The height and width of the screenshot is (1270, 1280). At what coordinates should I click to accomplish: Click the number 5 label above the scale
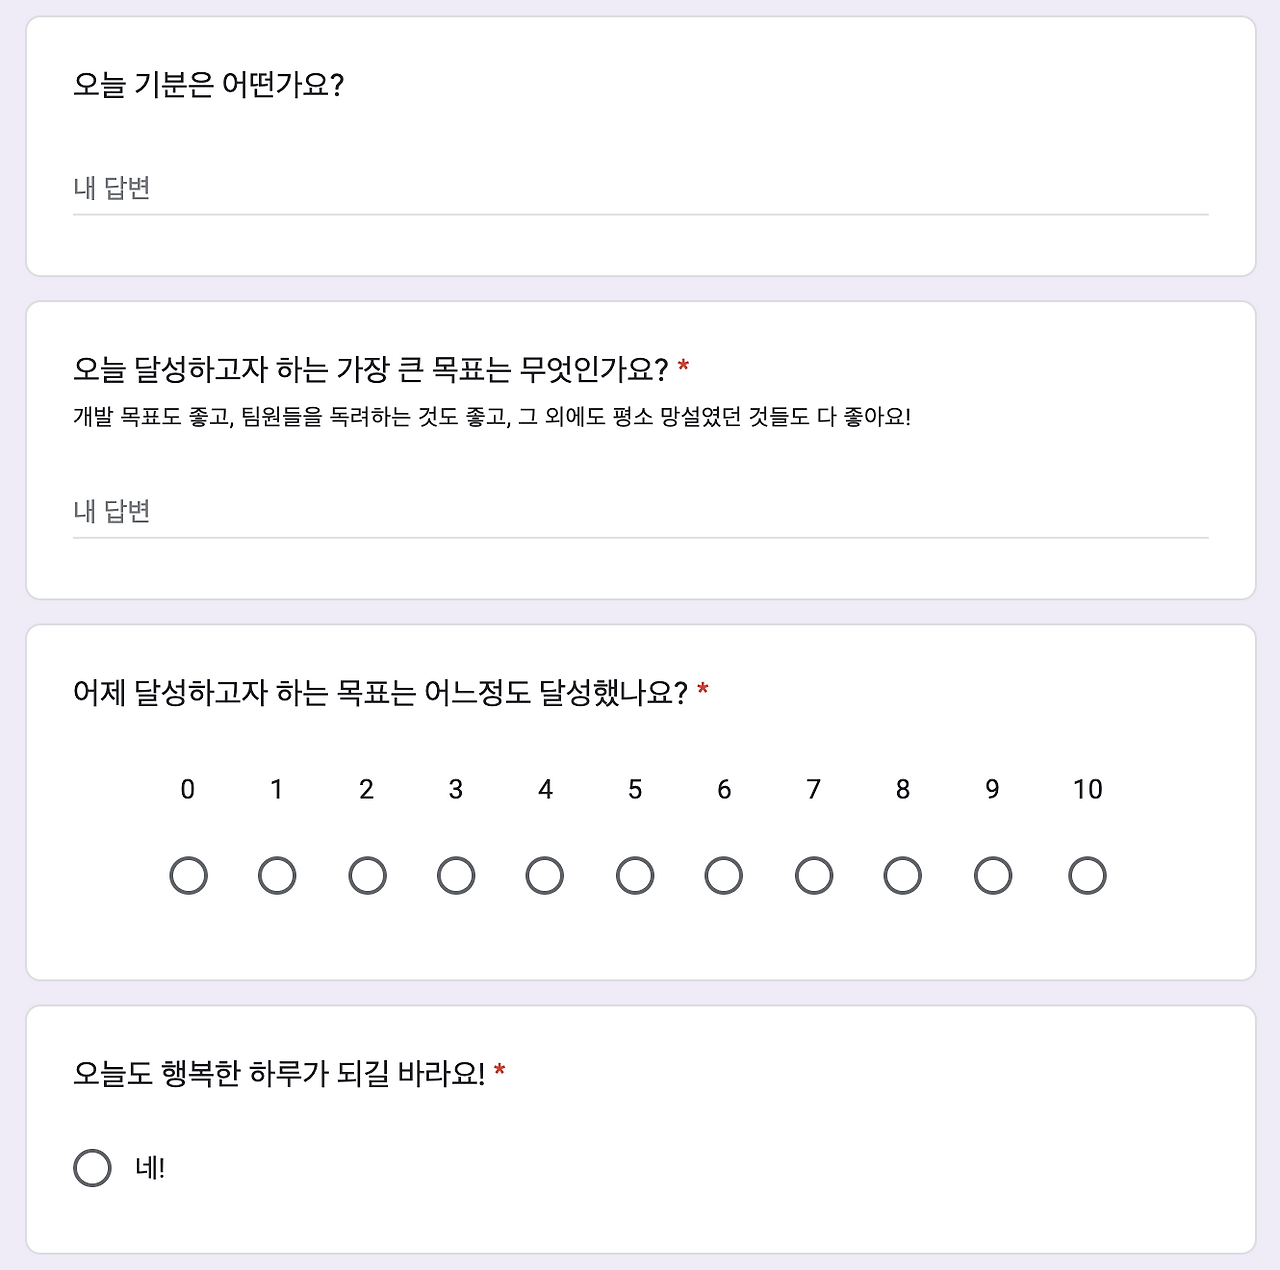[634, 789]
